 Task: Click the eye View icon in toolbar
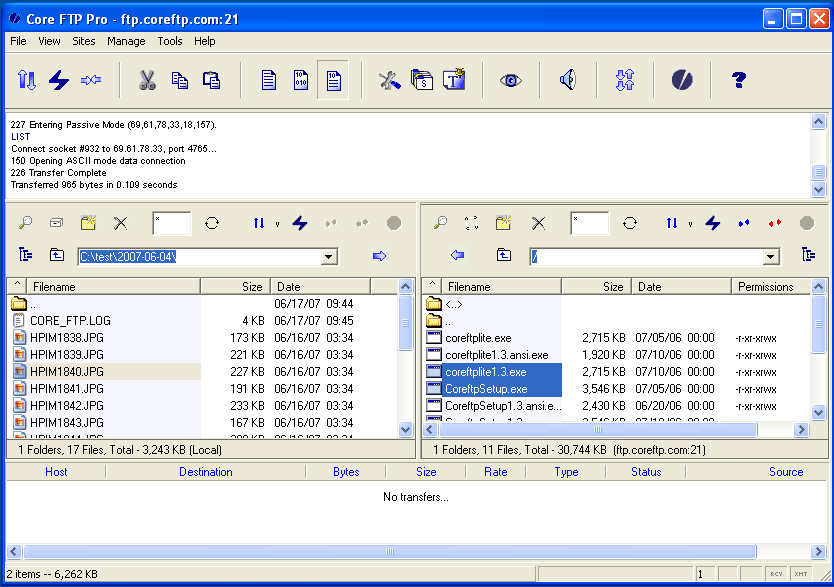point(511,81)
